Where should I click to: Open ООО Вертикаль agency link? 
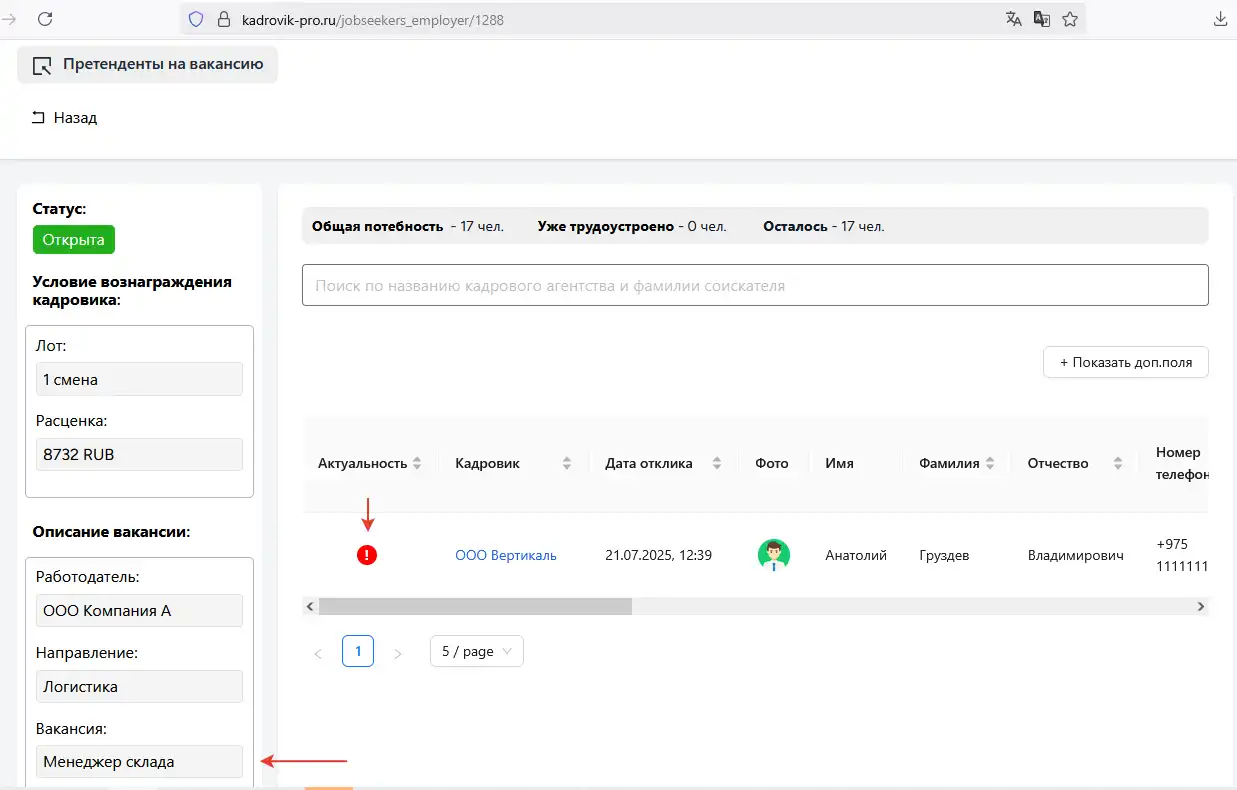click(505, 555)
